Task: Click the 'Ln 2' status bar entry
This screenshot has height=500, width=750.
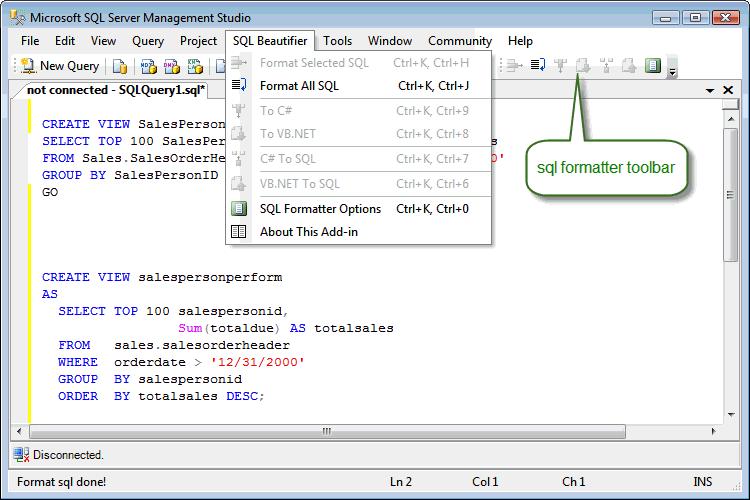Action: 401,482
